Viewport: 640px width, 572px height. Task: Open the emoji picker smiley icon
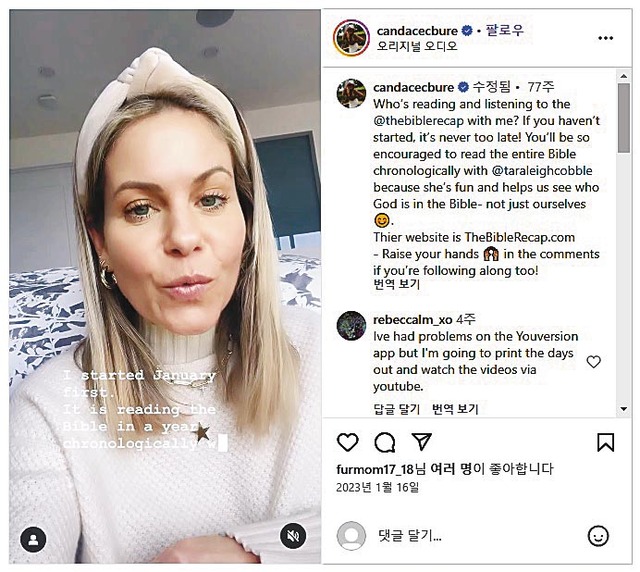tap(598, 536)
